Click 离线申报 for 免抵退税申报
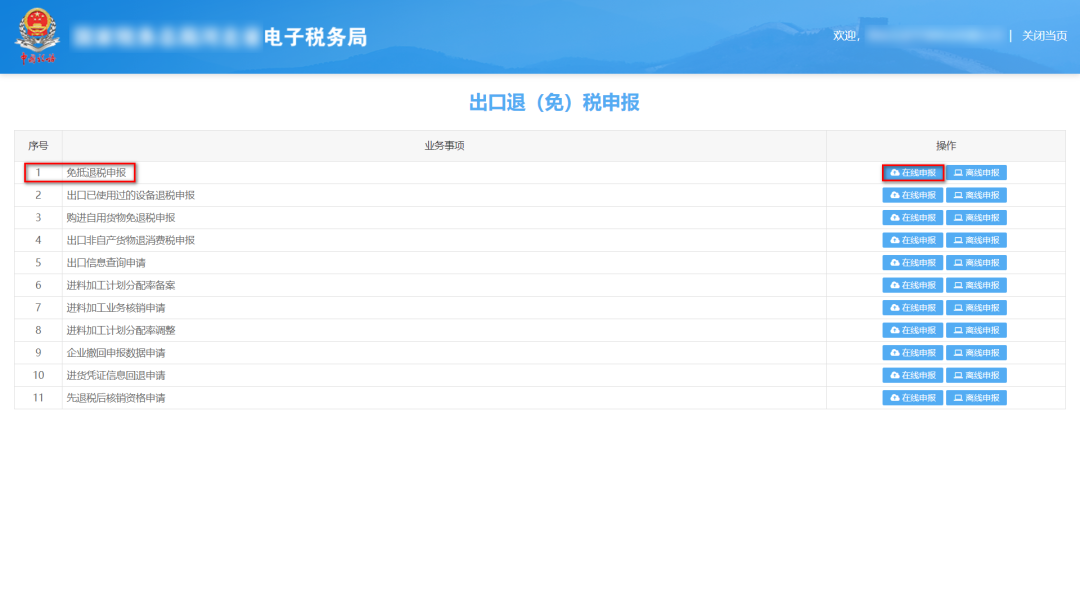The image size is (1080, 608). click(x=976, y=173)
